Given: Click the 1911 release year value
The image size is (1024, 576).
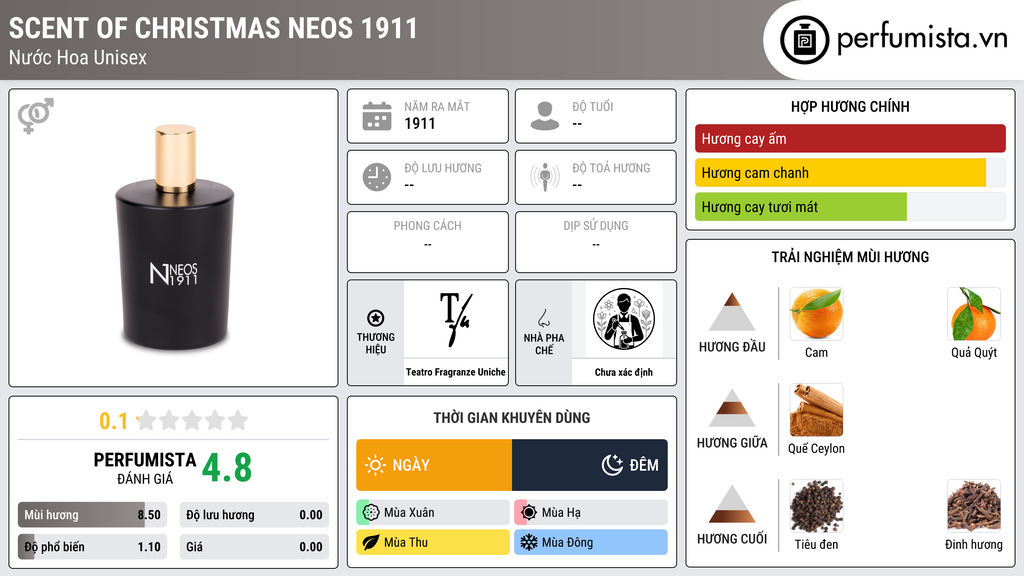Looking at the screenshot, I should point(420,123).
